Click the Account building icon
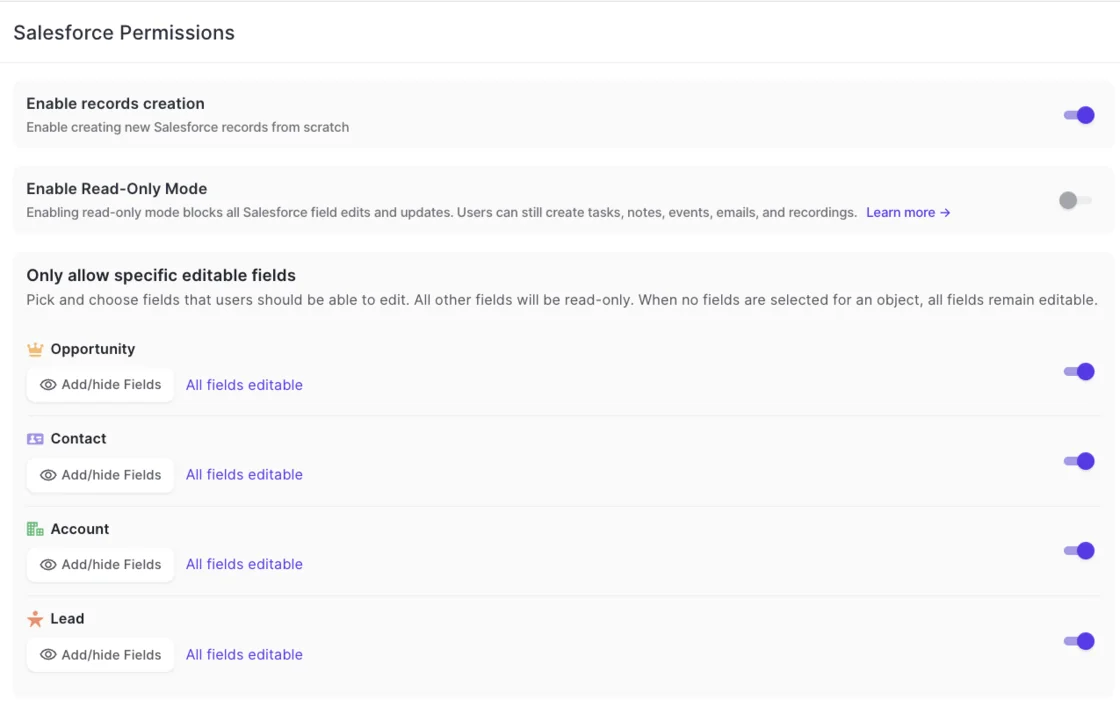 [35, 529]
